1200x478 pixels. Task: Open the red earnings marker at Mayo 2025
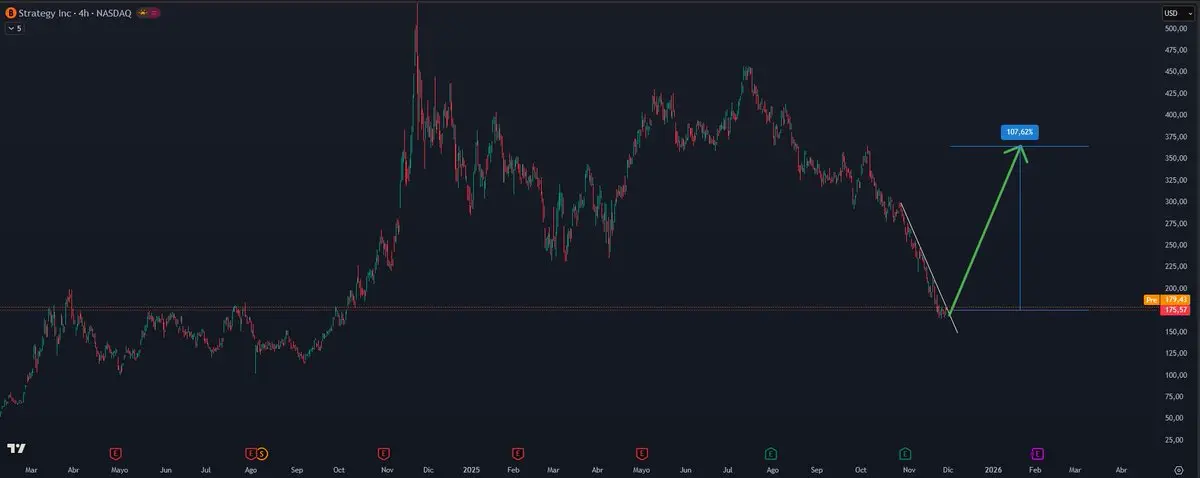point(640,453)
